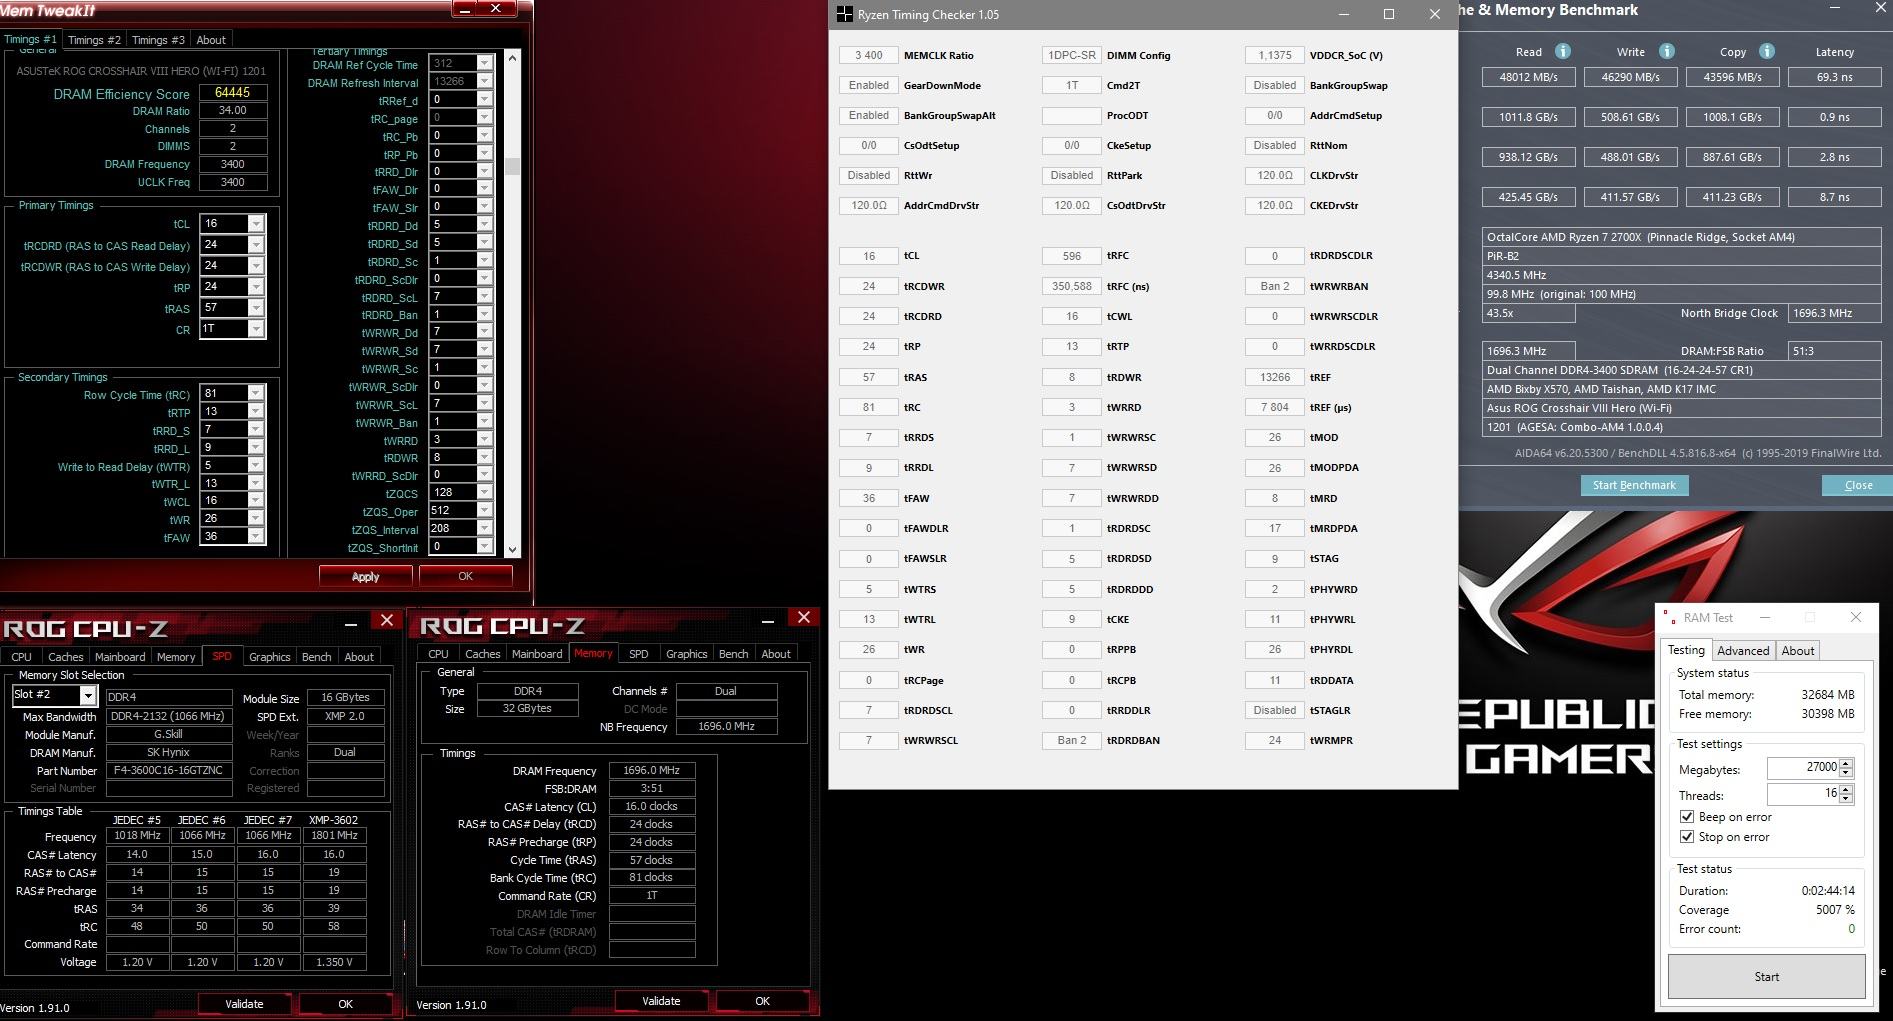Switch to Timings #2 tab
This screenshot has height=1021, width=1893.
94,40
